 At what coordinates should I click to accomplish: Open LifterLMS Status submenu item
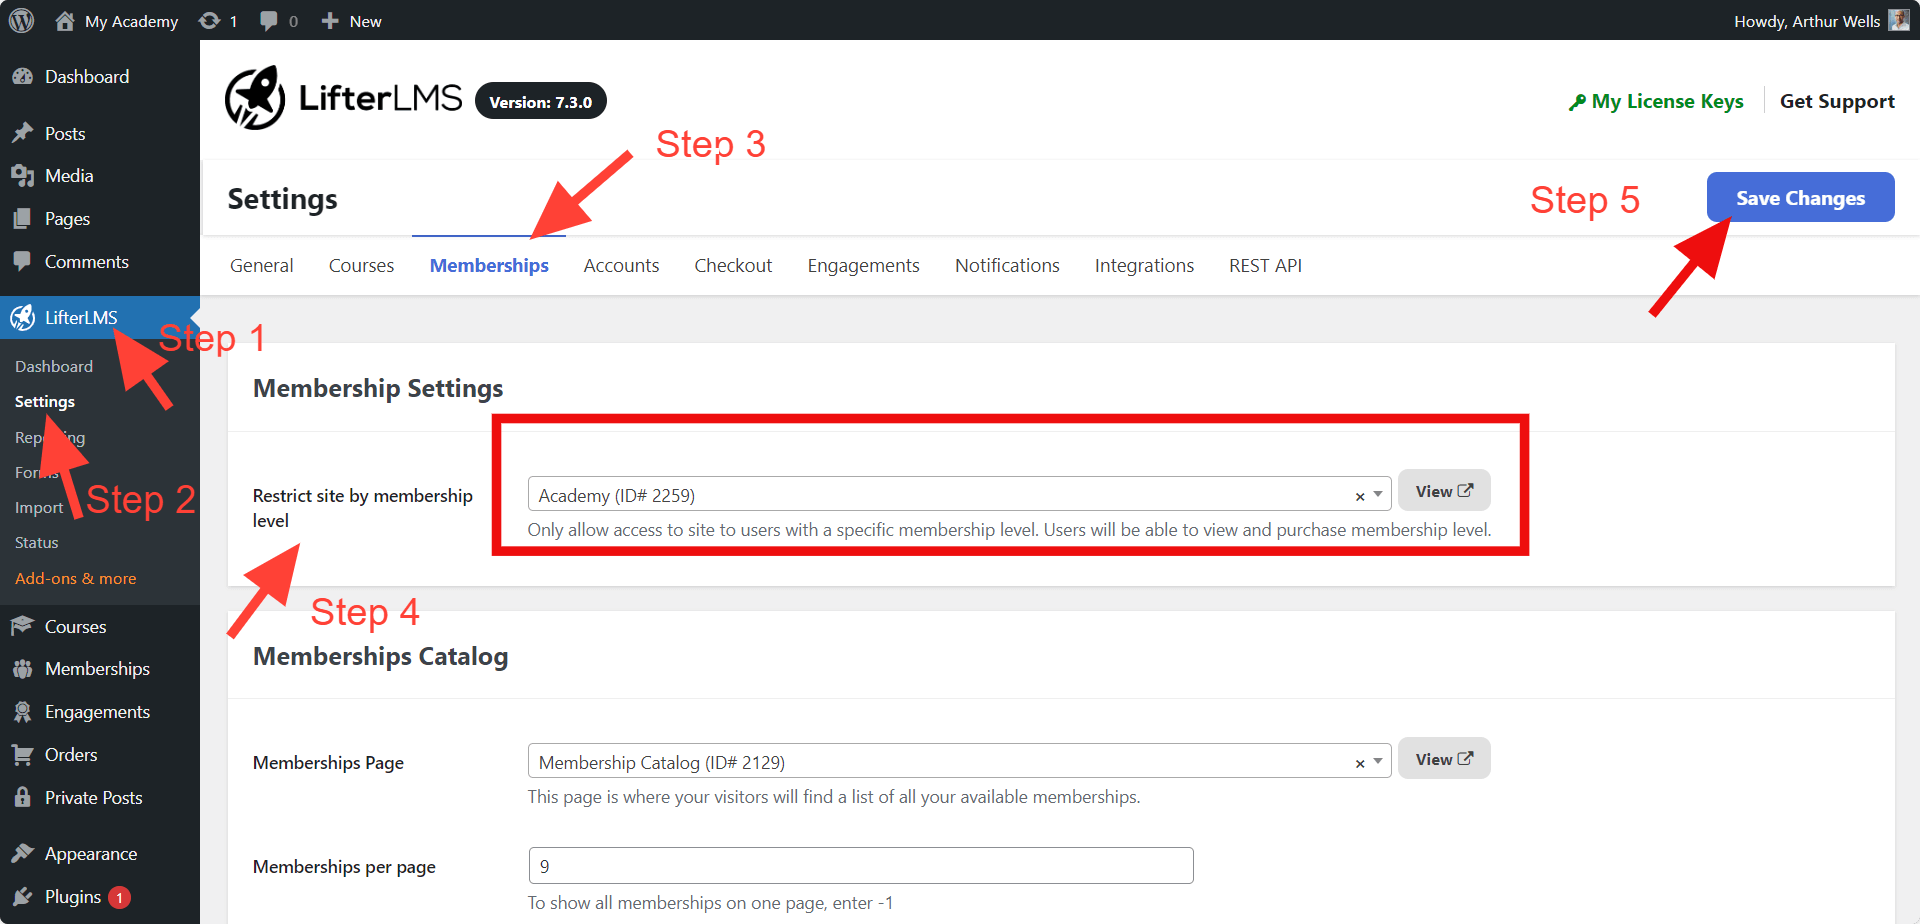click(x=37, y=543)
